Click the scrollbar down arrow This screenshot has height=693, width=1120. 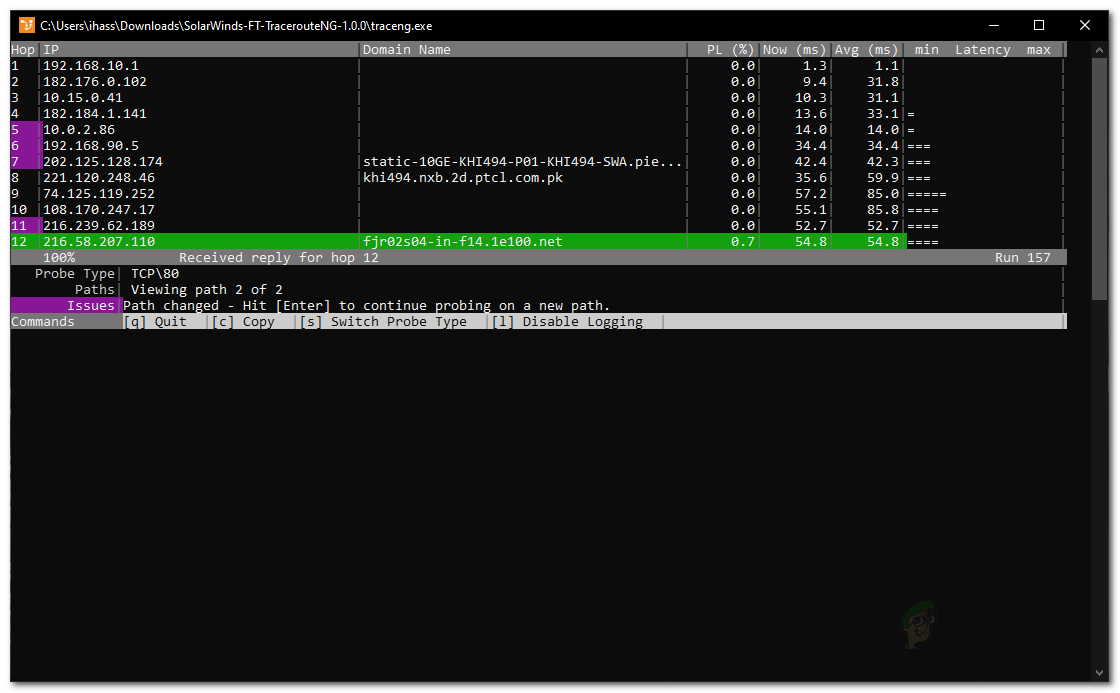point(1099,673)
